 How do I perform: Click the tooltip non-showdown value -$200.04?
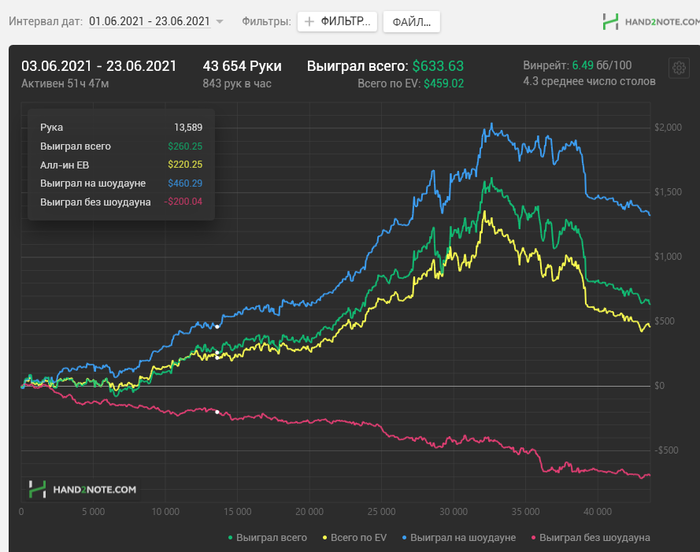183,201
